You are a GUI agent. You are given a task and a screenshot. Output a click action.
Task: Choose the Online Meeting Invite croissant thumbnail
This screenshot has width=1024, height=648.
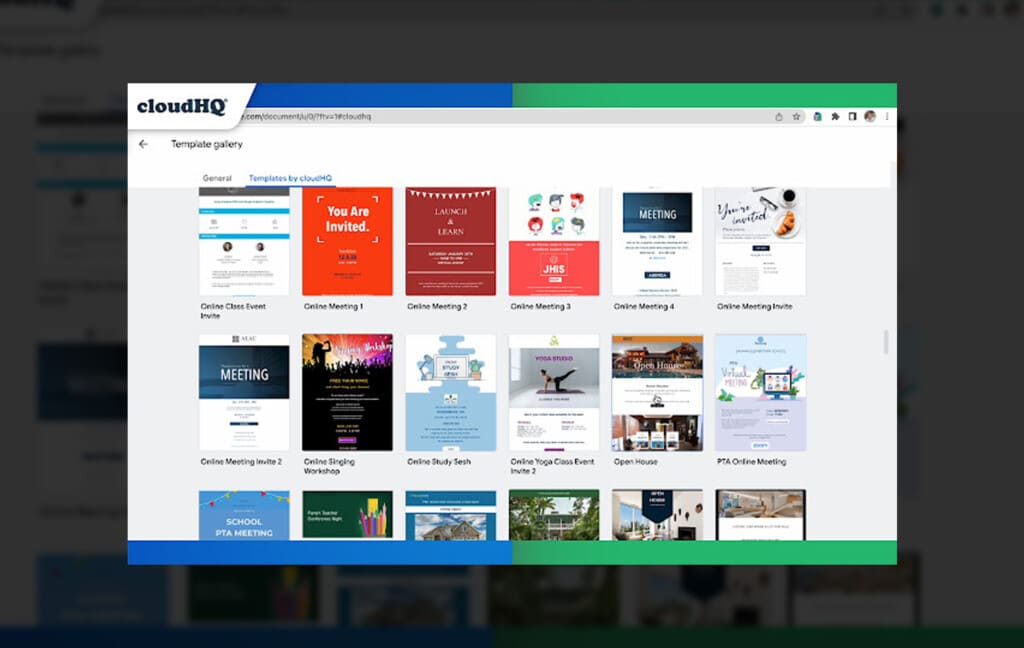click(760, 241)
